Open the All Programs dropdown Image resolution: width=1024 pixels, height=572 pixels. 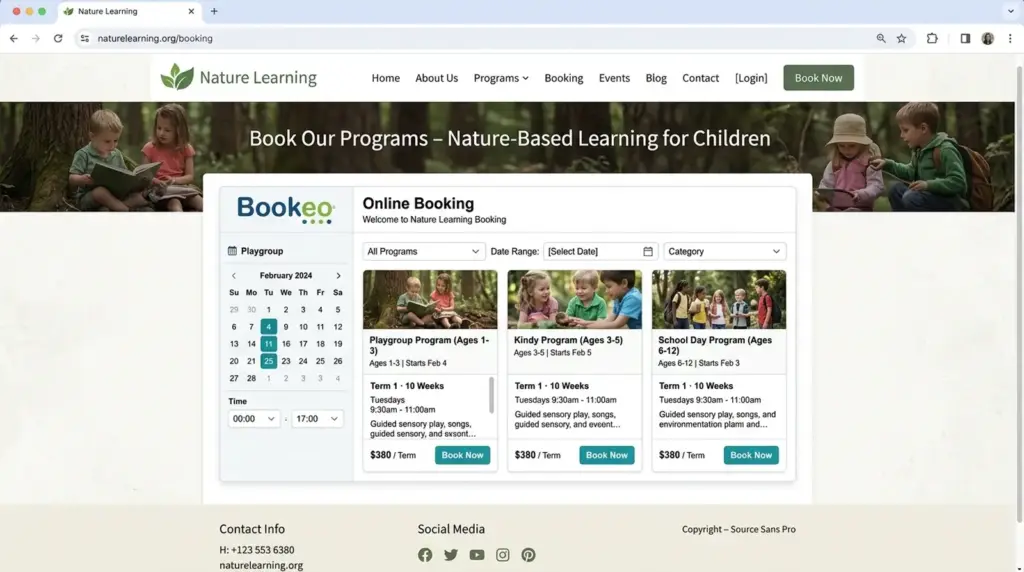click(x=424, y=251)
